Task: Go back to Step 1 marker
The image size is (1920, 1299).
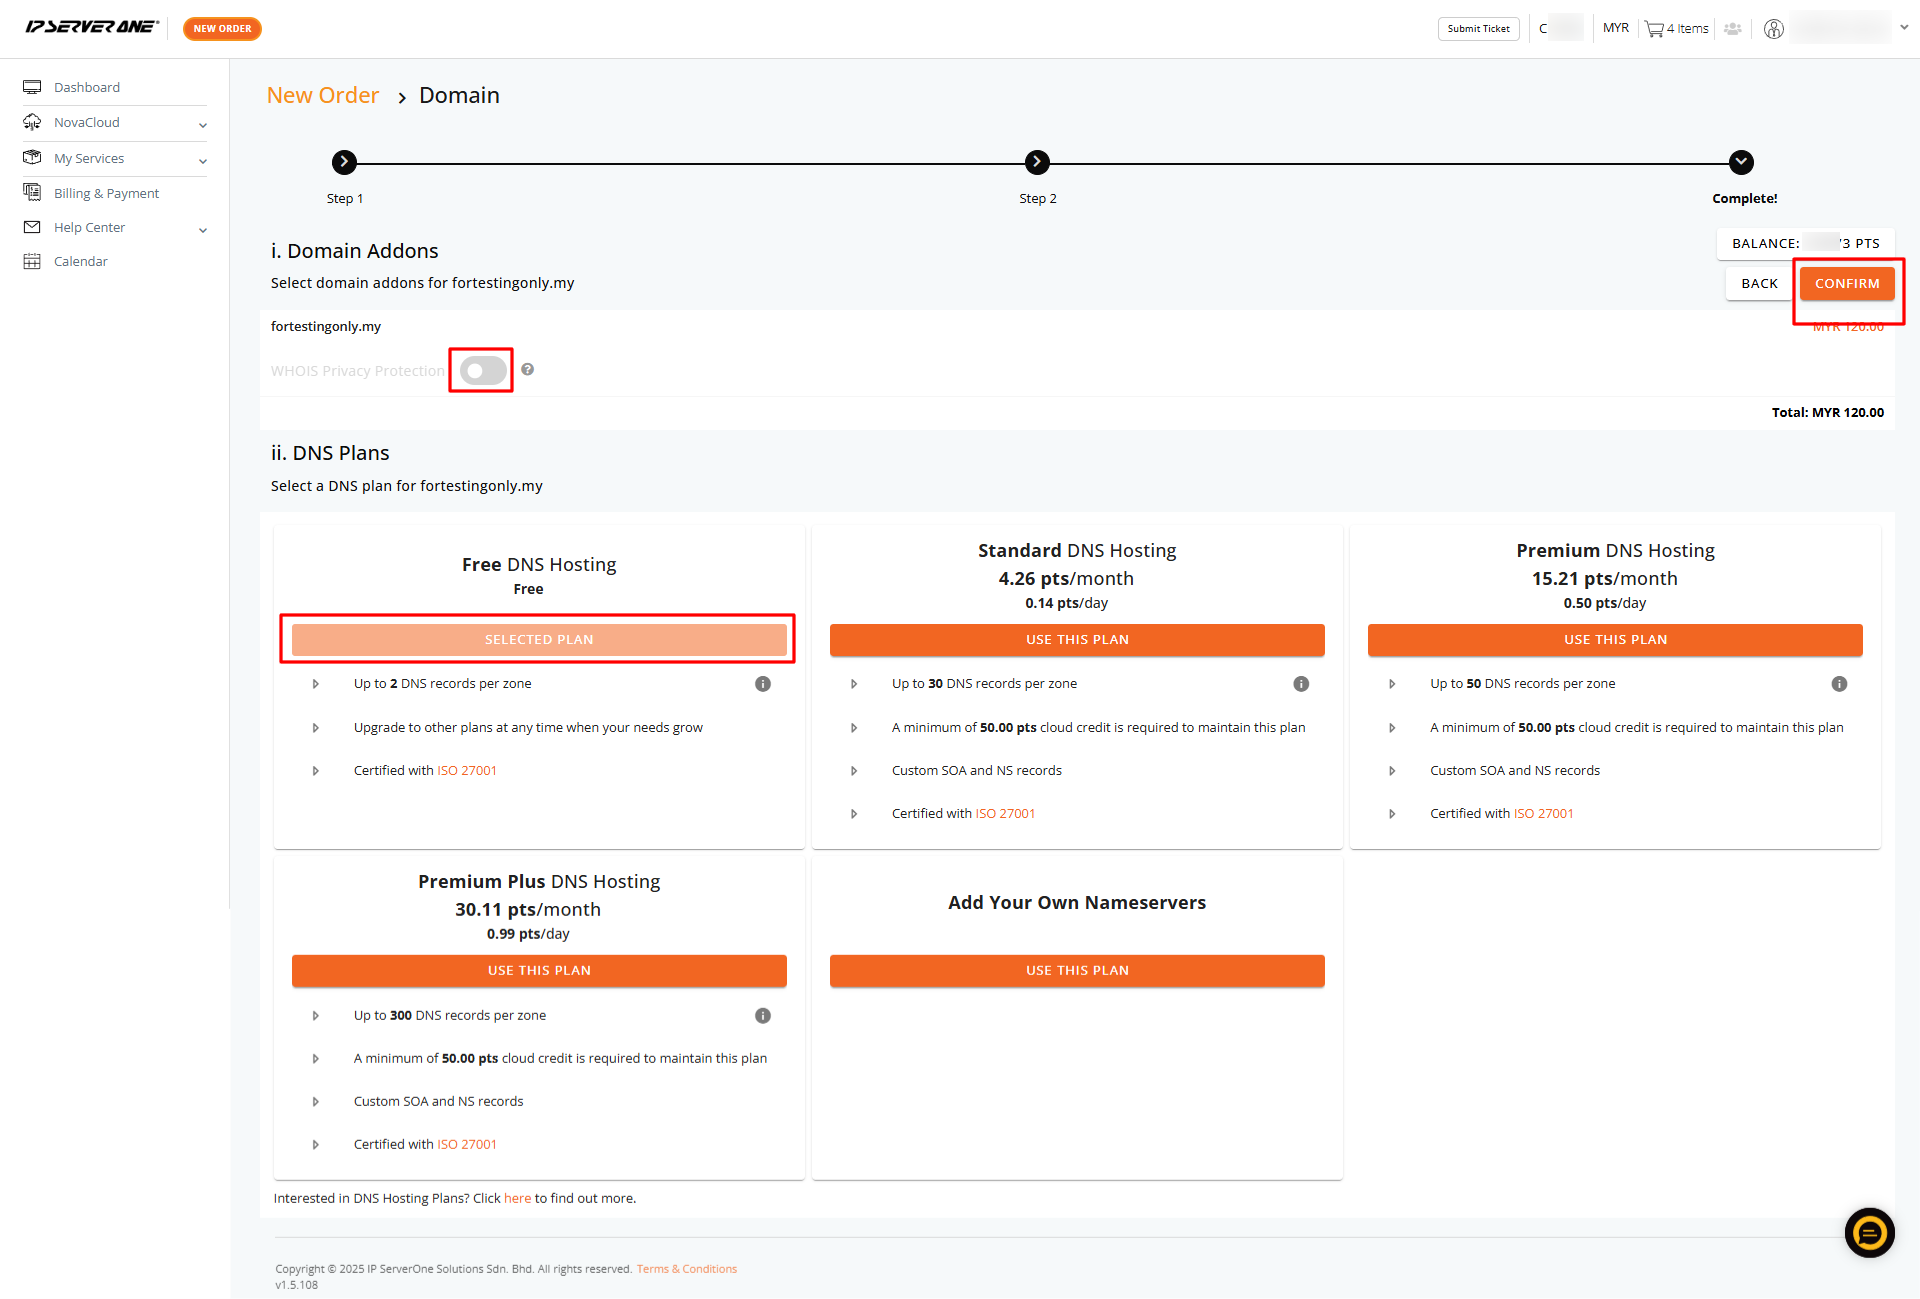Action: (x=344, y=162)
